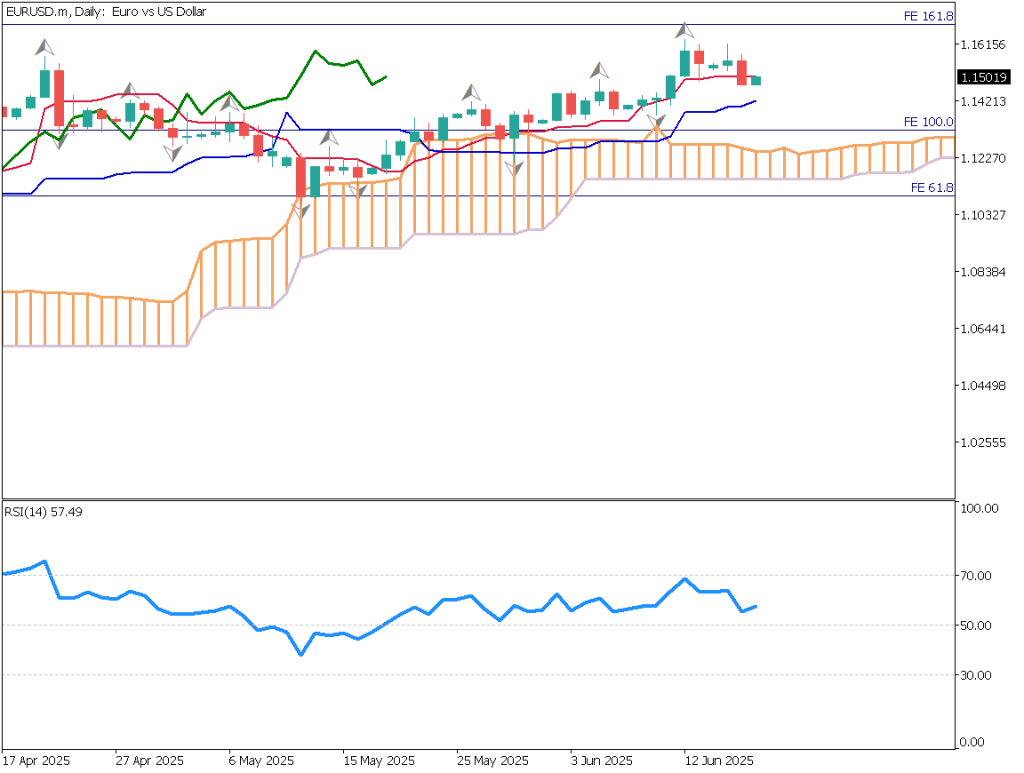
Task: Click the gray arrow below the 3 Jun pullback
Action: [x=656, y=120]
